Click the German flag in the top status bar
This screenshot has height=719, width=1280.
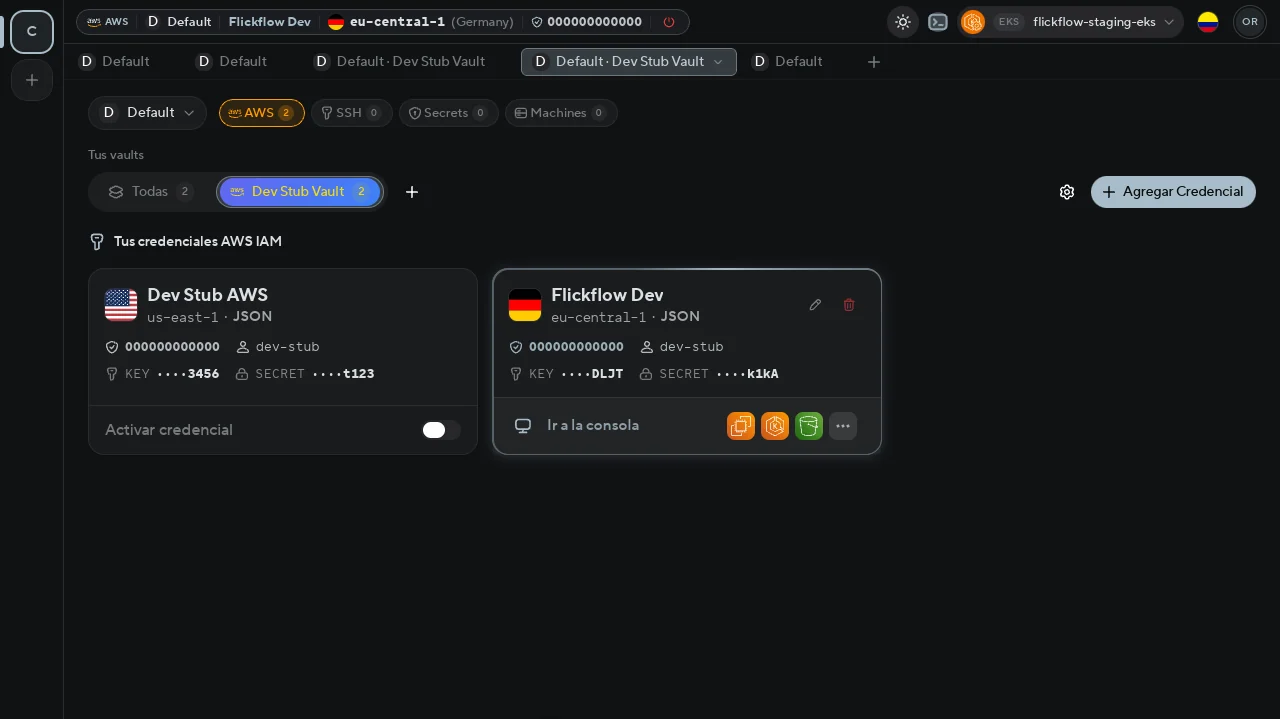tap(336, 22)
